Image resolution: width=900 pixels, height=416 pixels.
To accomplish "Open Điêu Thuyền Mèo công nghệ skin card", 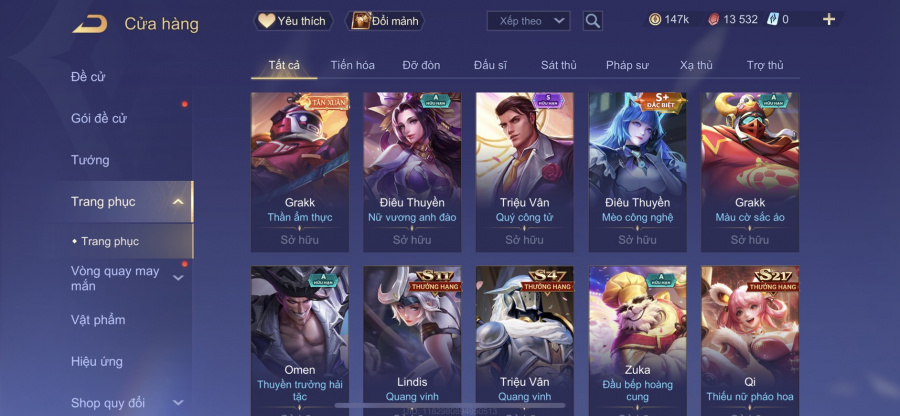I will 637,172.
